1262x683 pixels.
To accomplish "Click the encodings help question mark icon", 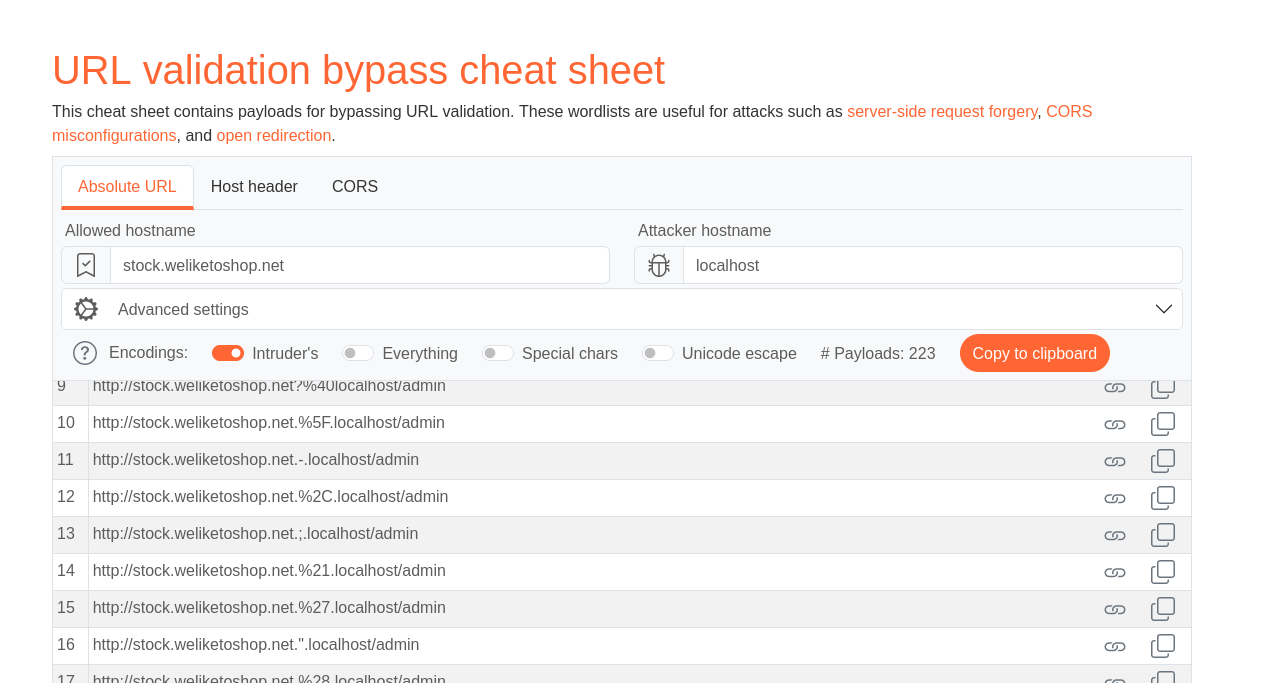I will click(85, 353).
